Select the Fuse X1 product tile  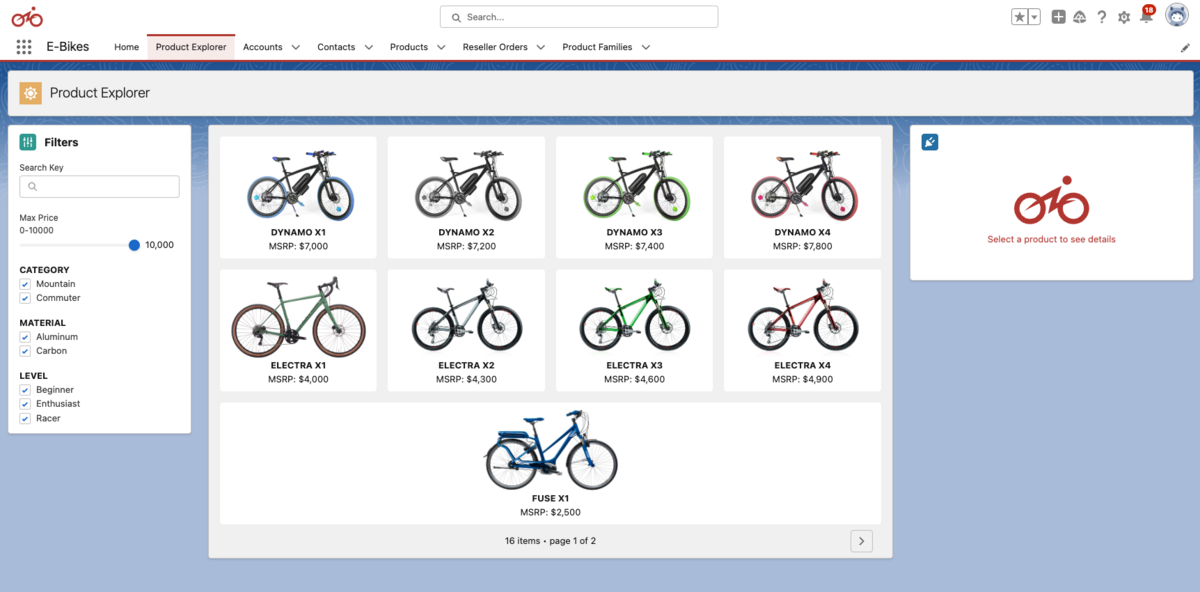point(550,463)
